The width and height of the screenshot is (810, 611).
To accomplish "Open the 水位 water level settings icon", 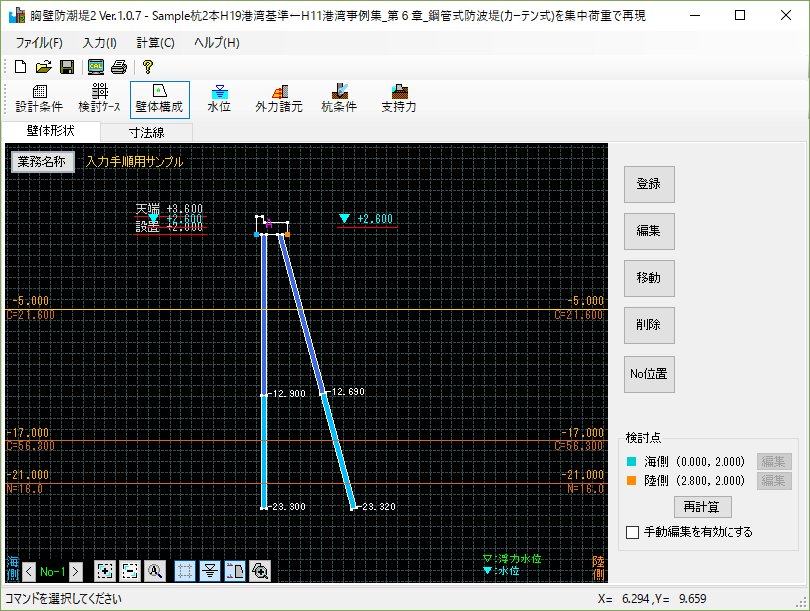I will [218, 98].
